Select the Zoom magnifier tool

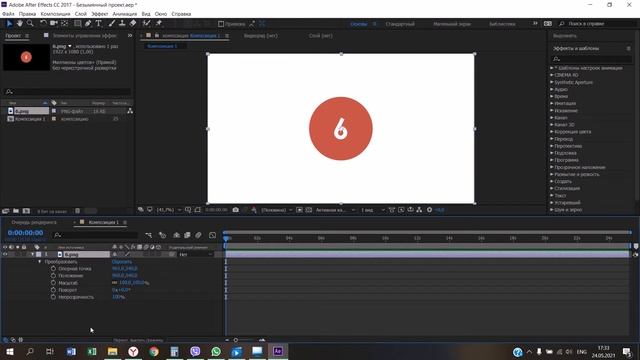30,24
